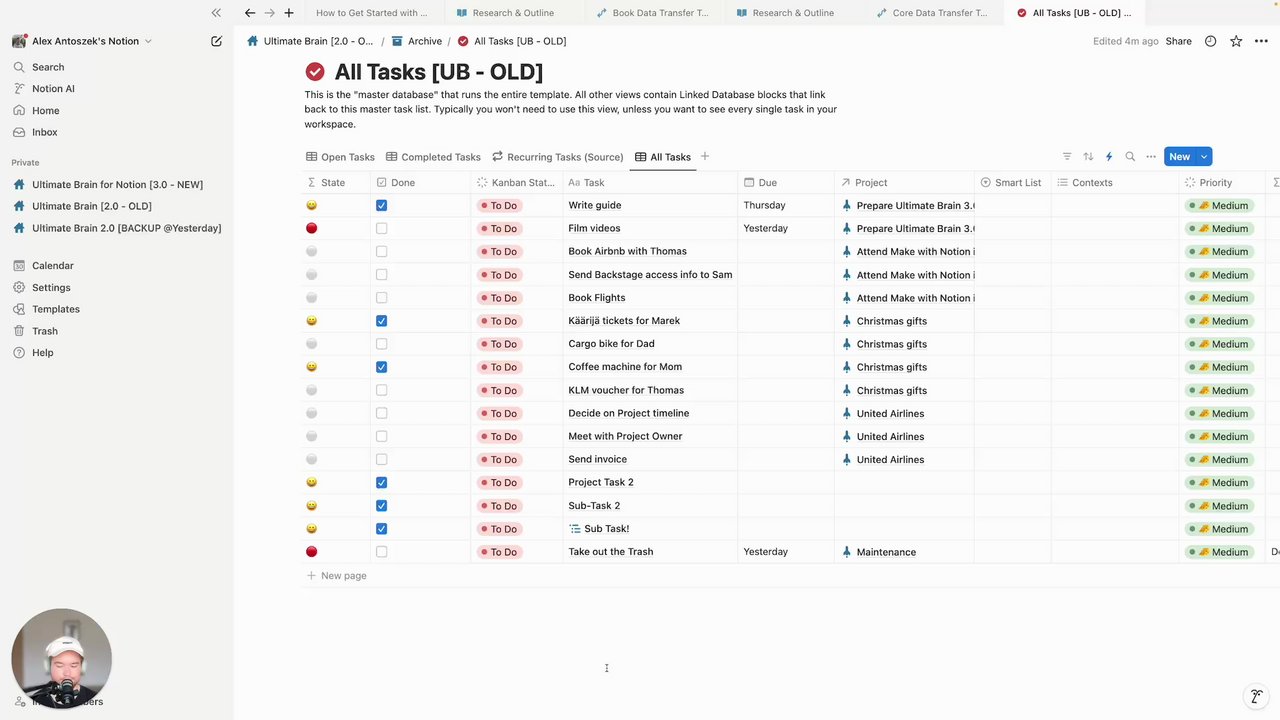Open the Due column header menu
The image size is (1280, 720).
(786, 183)
